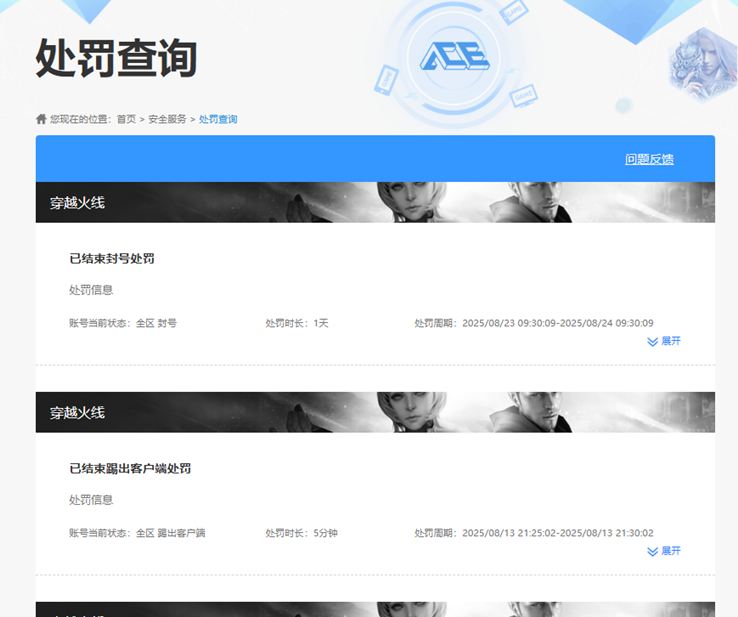Expand details of the 封号 punishment record
The image size is (738, 617).
(x=664, y=341)
